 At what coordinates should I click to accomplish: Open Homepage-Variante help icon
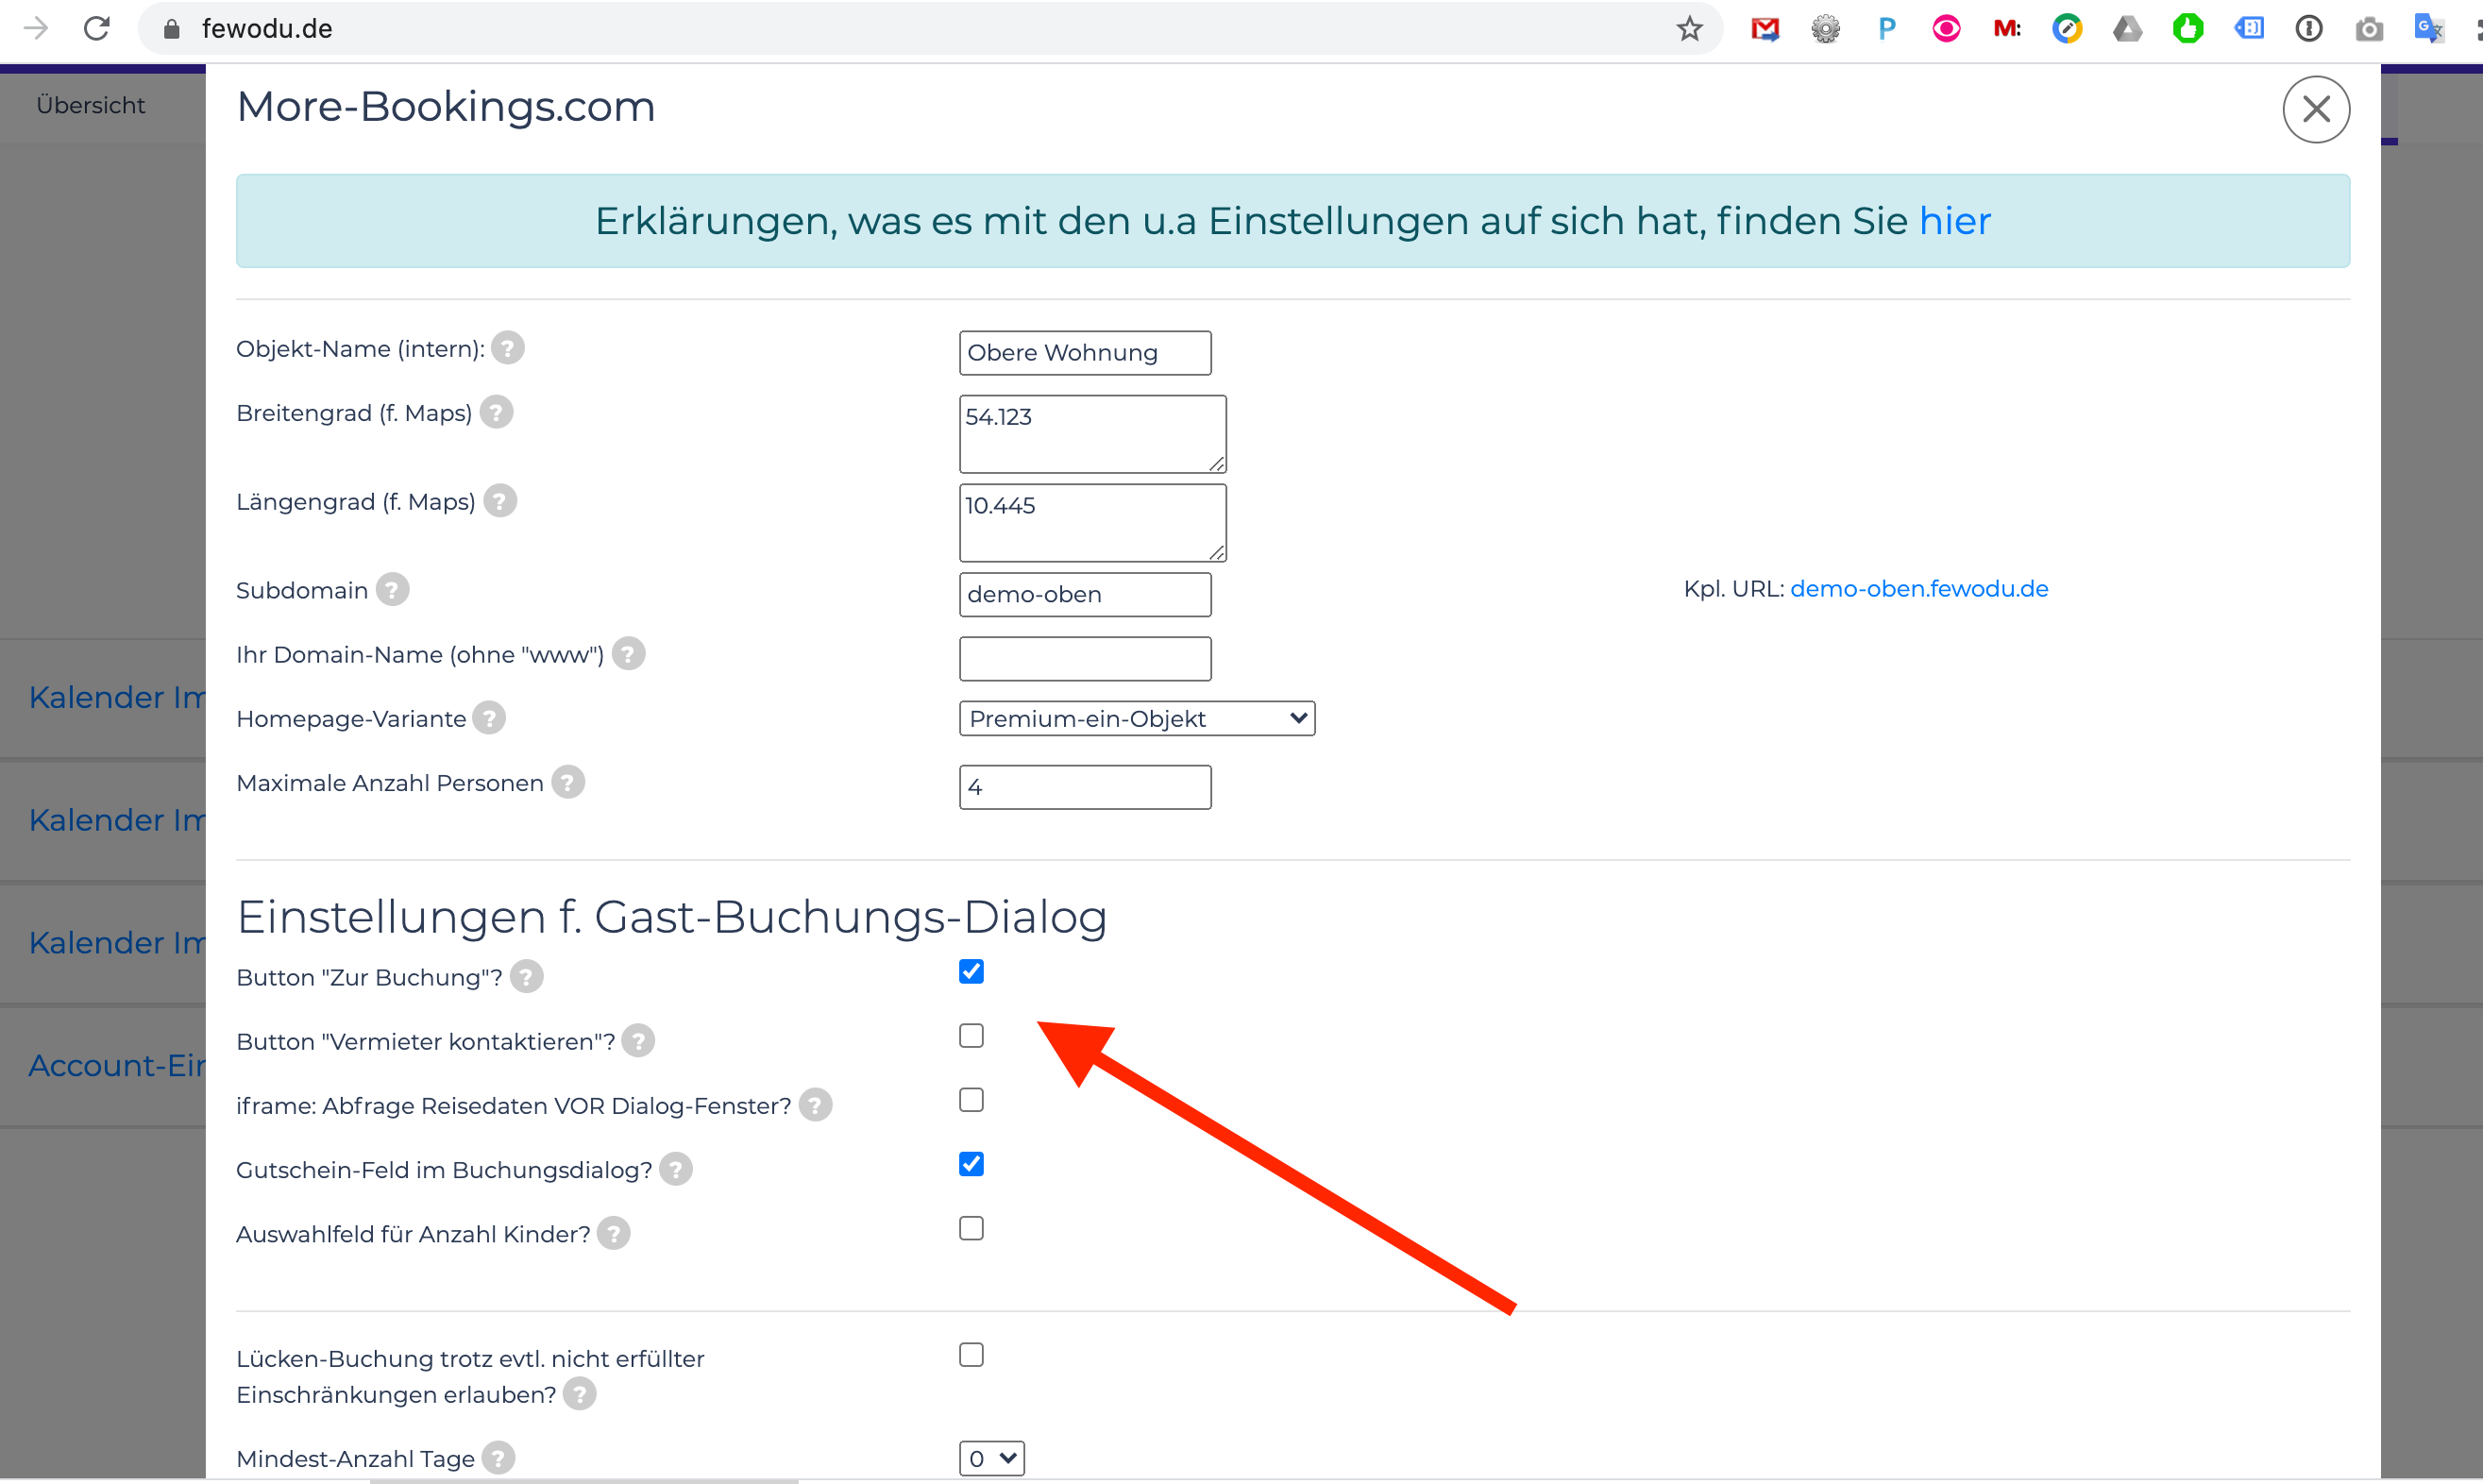[489, 719]
